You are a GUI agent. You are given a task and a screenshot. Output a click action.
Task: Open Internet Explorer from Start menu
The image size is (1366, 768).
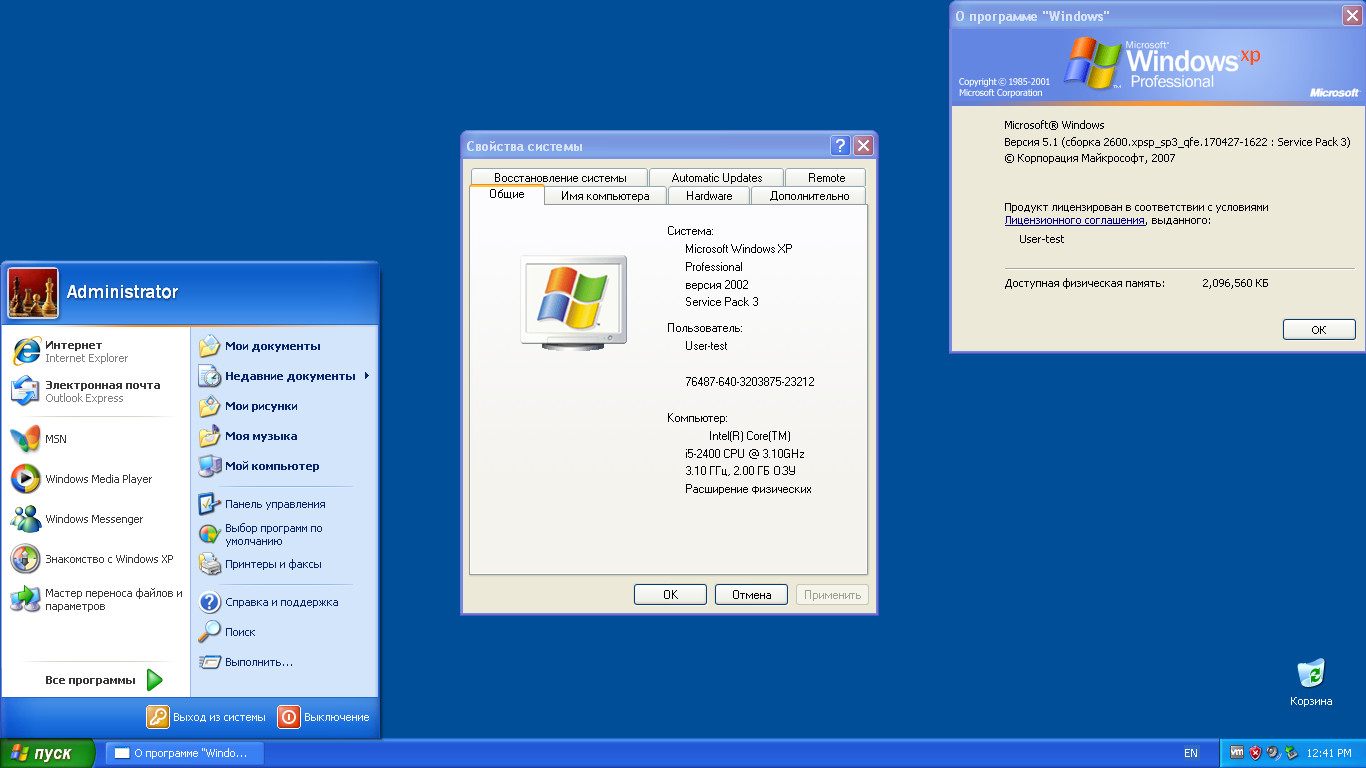[27, 351]
